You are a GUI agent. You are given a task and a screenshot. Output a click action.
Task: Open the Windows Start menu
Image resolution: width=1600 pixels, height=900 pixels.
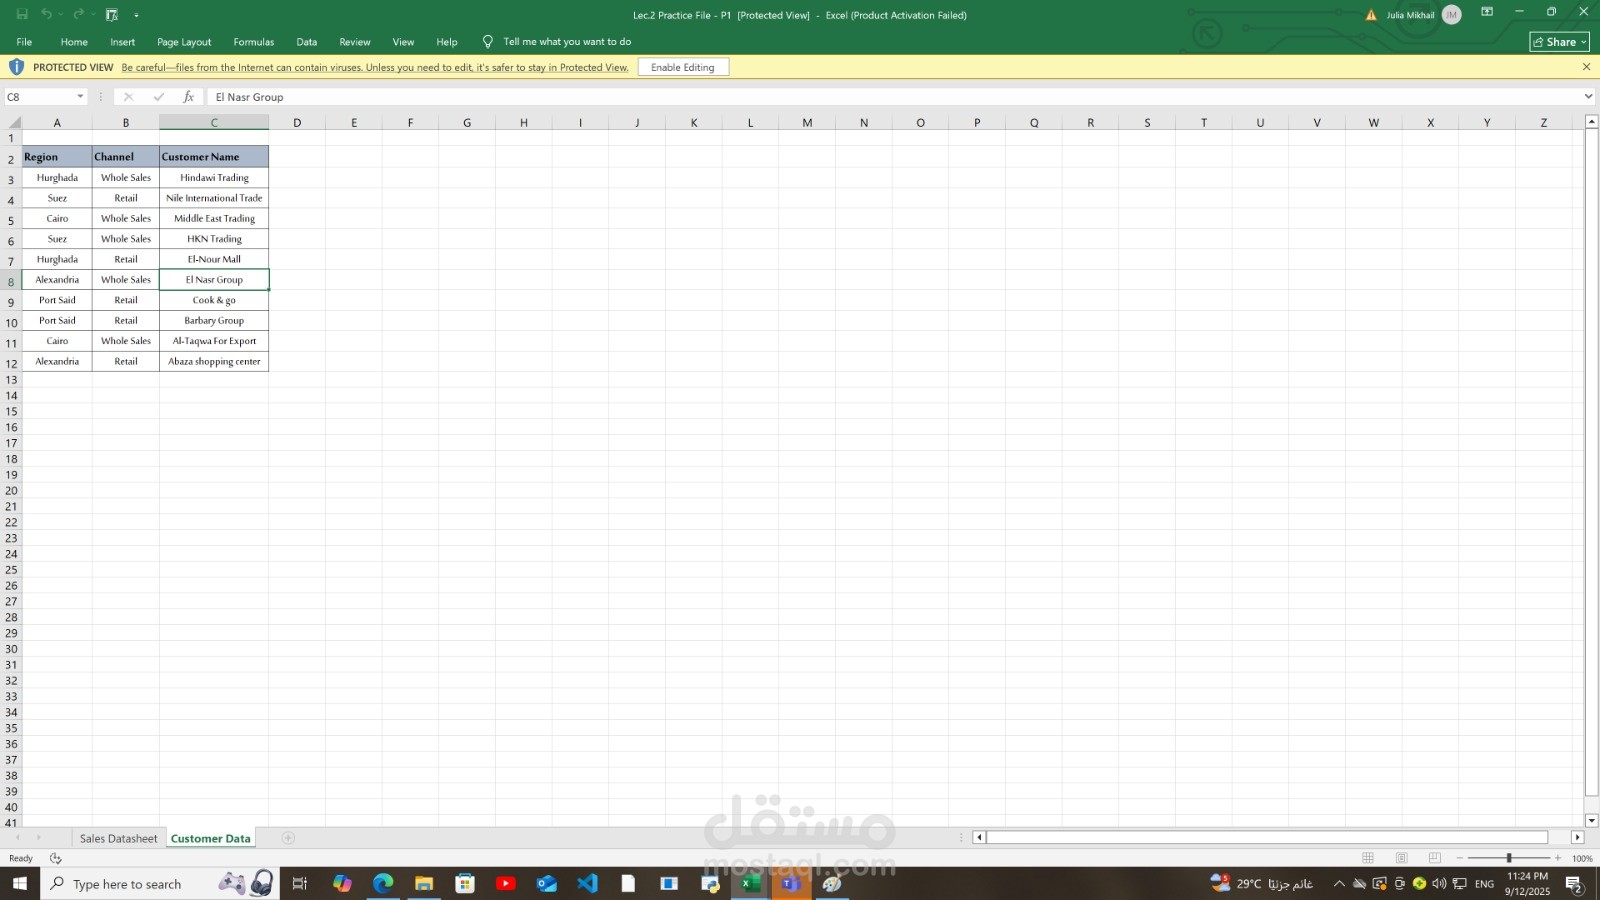20,884
